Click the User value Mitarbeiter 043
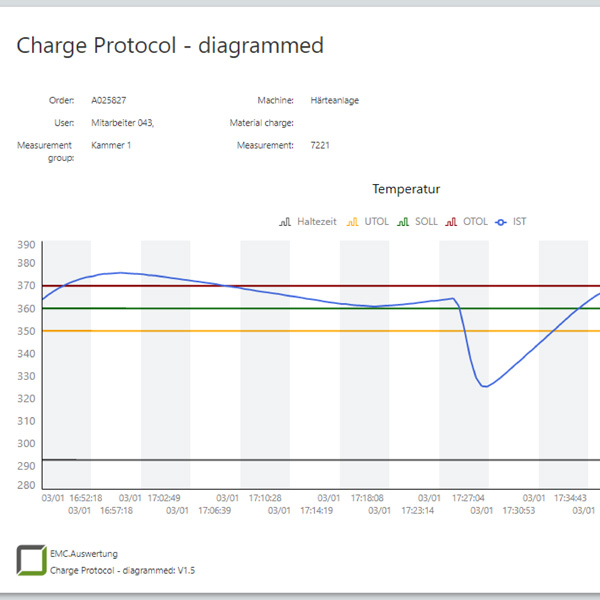 [x=122, y=123]
